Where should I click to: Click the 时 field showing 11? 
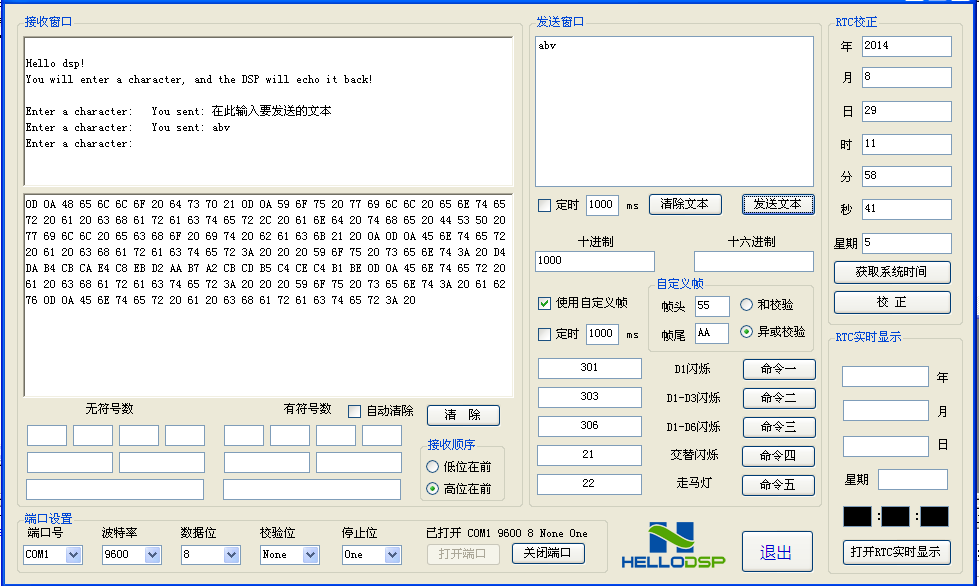pyautogui.click(x=907, y=144)
